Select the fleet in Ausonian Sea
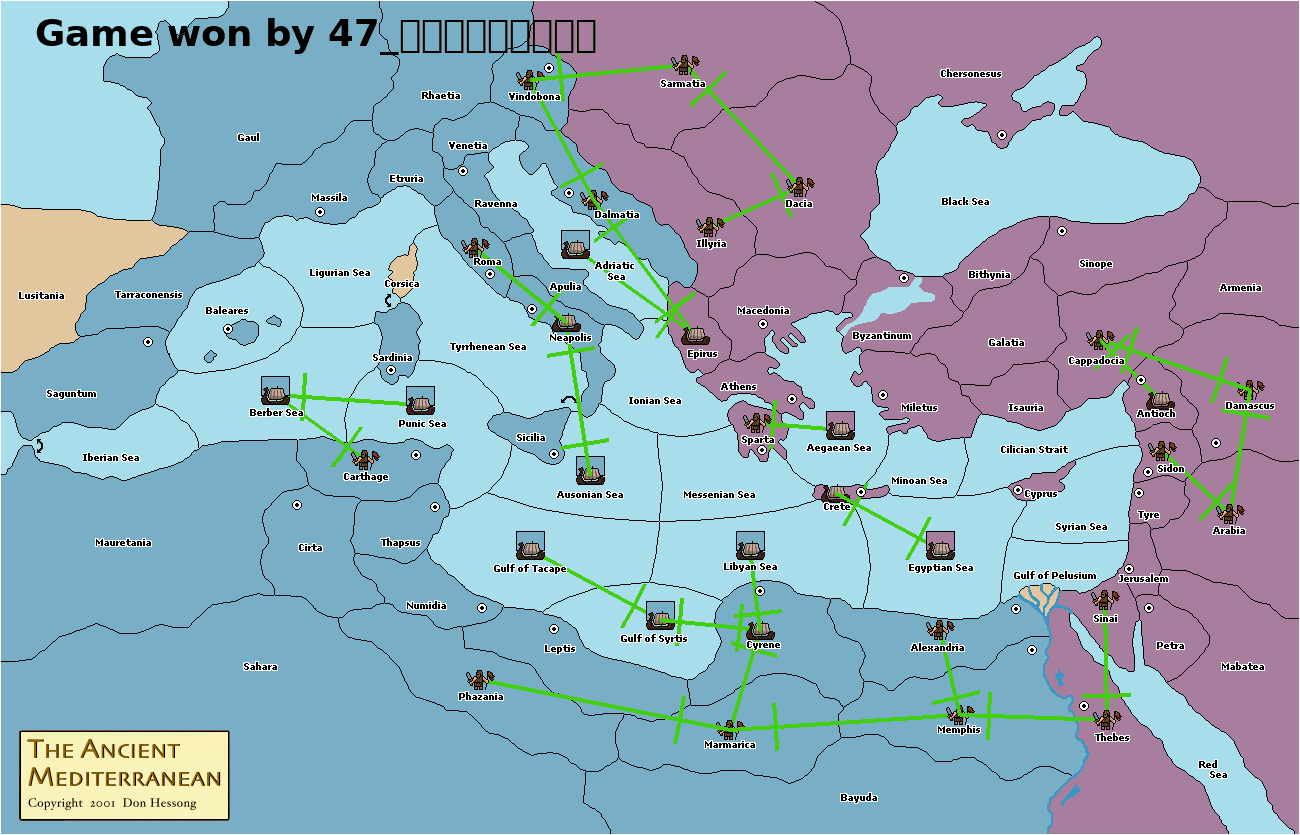The width and height of the screenshot is (1300, 835). [x=590, y=471]
